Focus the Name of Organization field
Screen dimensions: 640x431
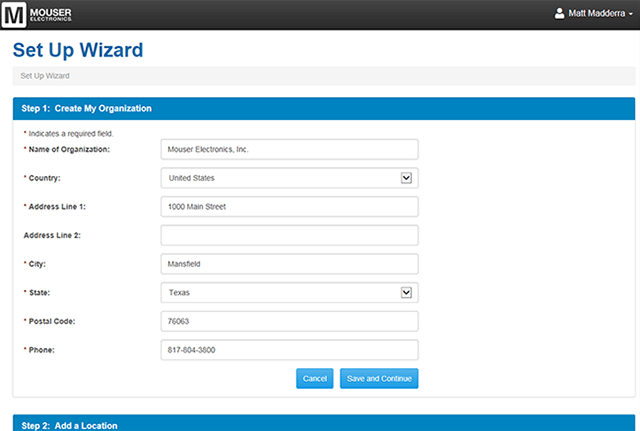pyautogui.click(x=289, y=149)
